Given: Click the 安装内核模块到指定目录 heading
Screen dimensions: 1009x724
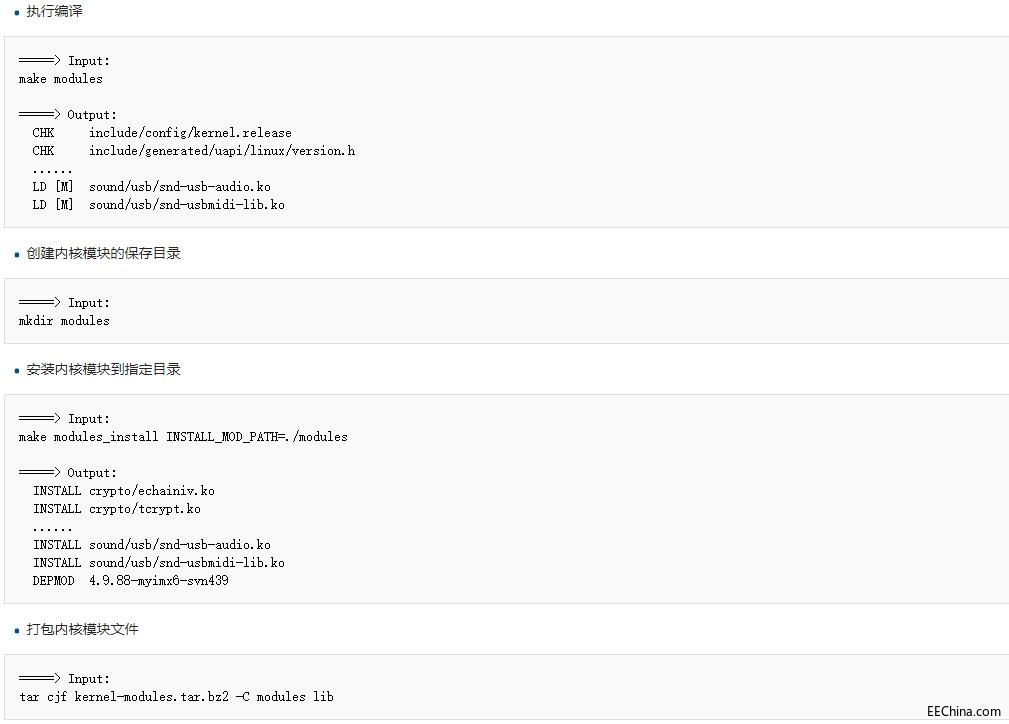Looking at the screenshot, I should point(103,370).
